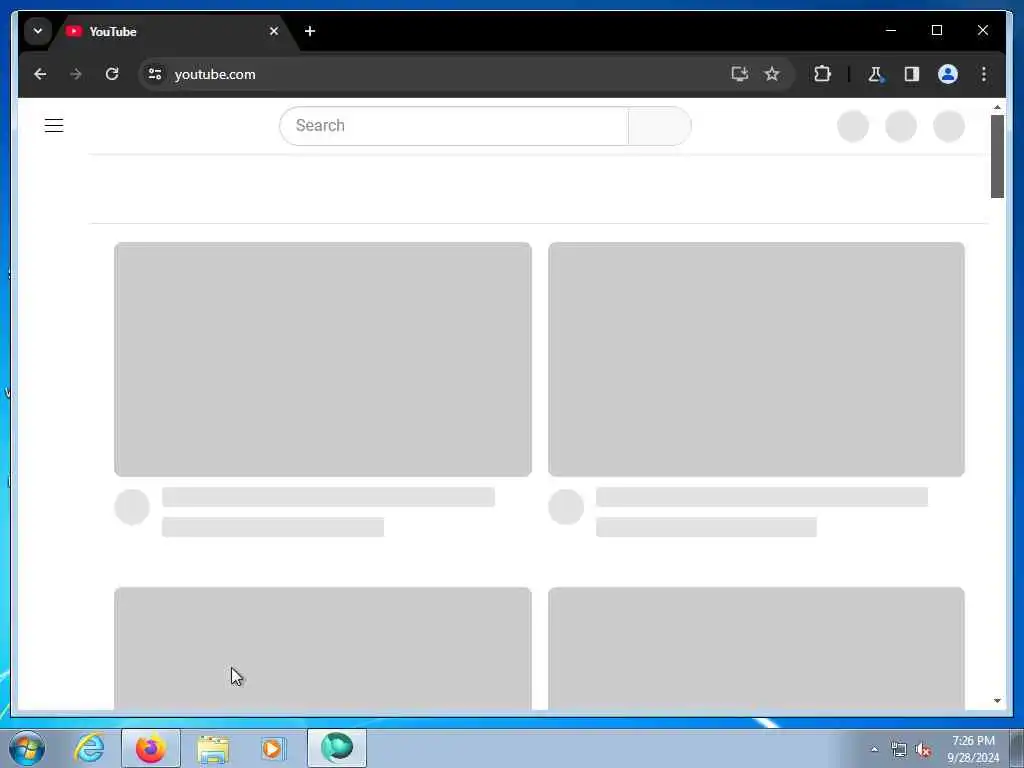
Task: Open Chrome Labs flask icon
Action: 876,74
